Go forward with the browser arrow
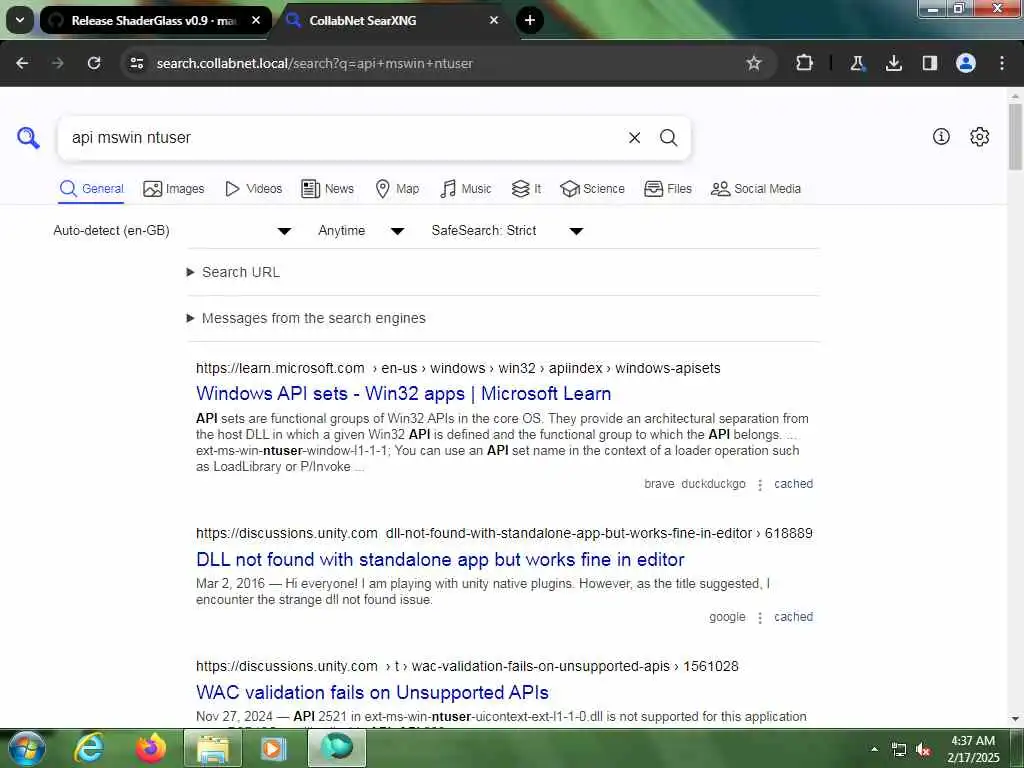Screen dimensions: 1024x768 click(58, 63)
